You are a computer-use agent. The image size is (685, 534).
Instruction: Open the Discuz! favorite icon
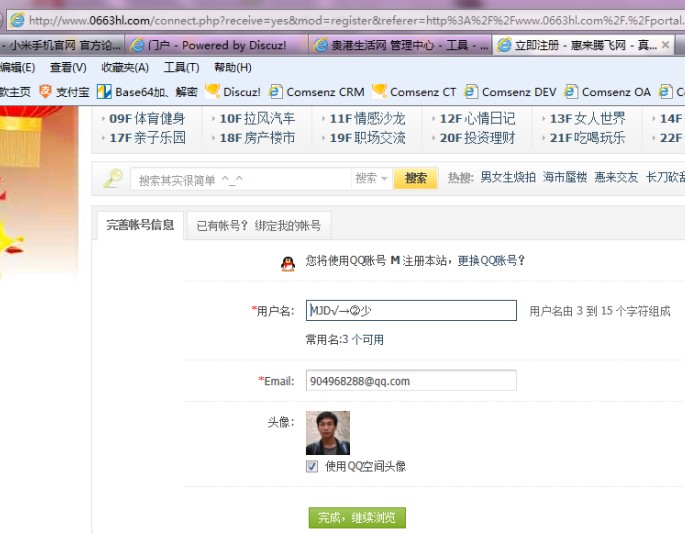pyautogui.click(x=212, y=91)
